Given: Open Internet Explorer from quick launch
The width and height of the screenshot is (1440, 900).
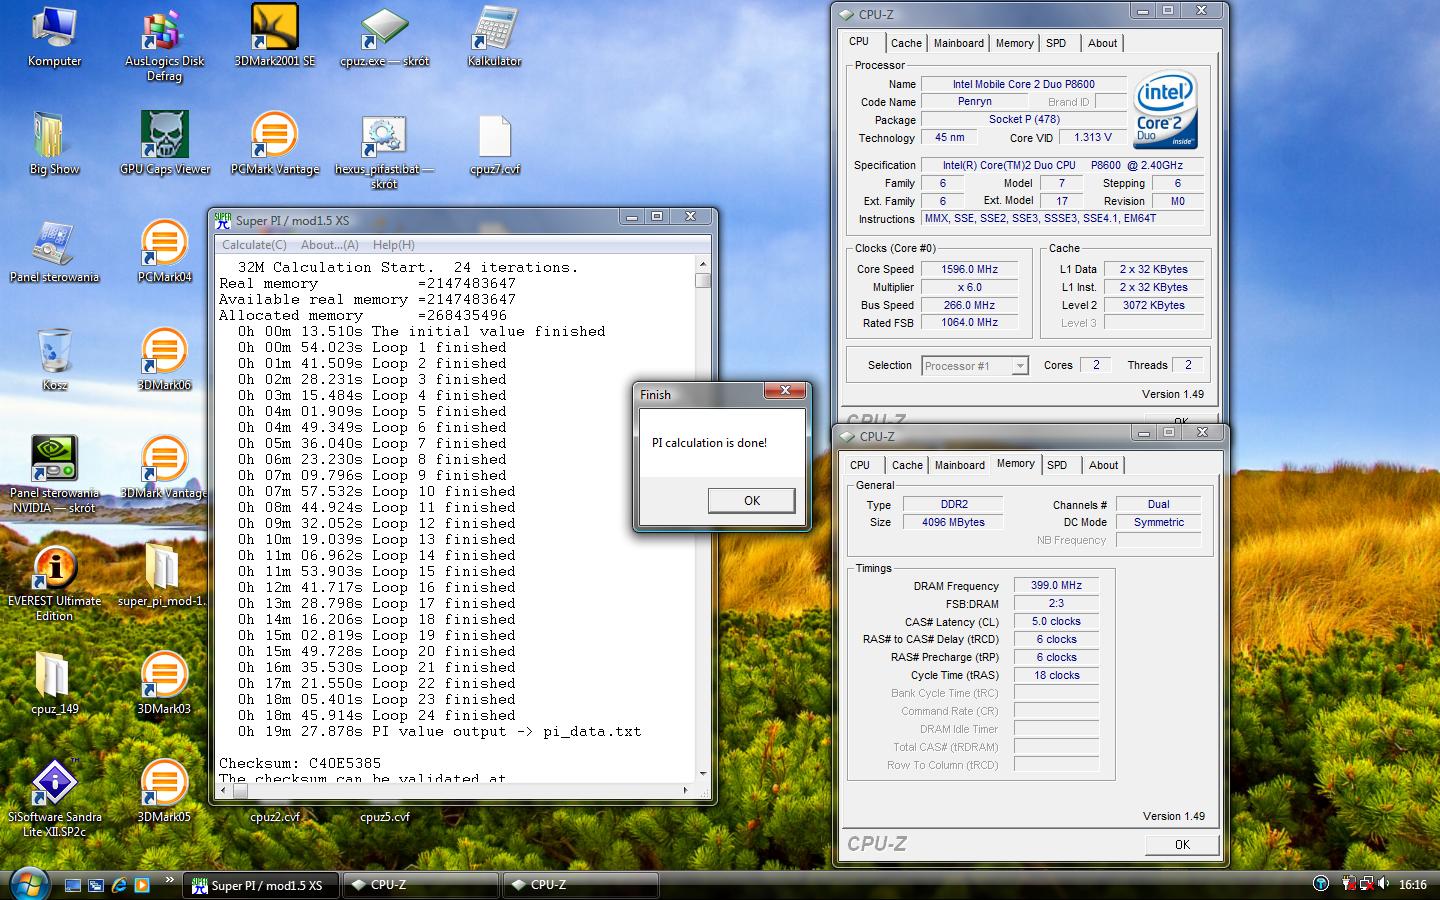Looking at the screenshot, I should [x=119, y=885].
